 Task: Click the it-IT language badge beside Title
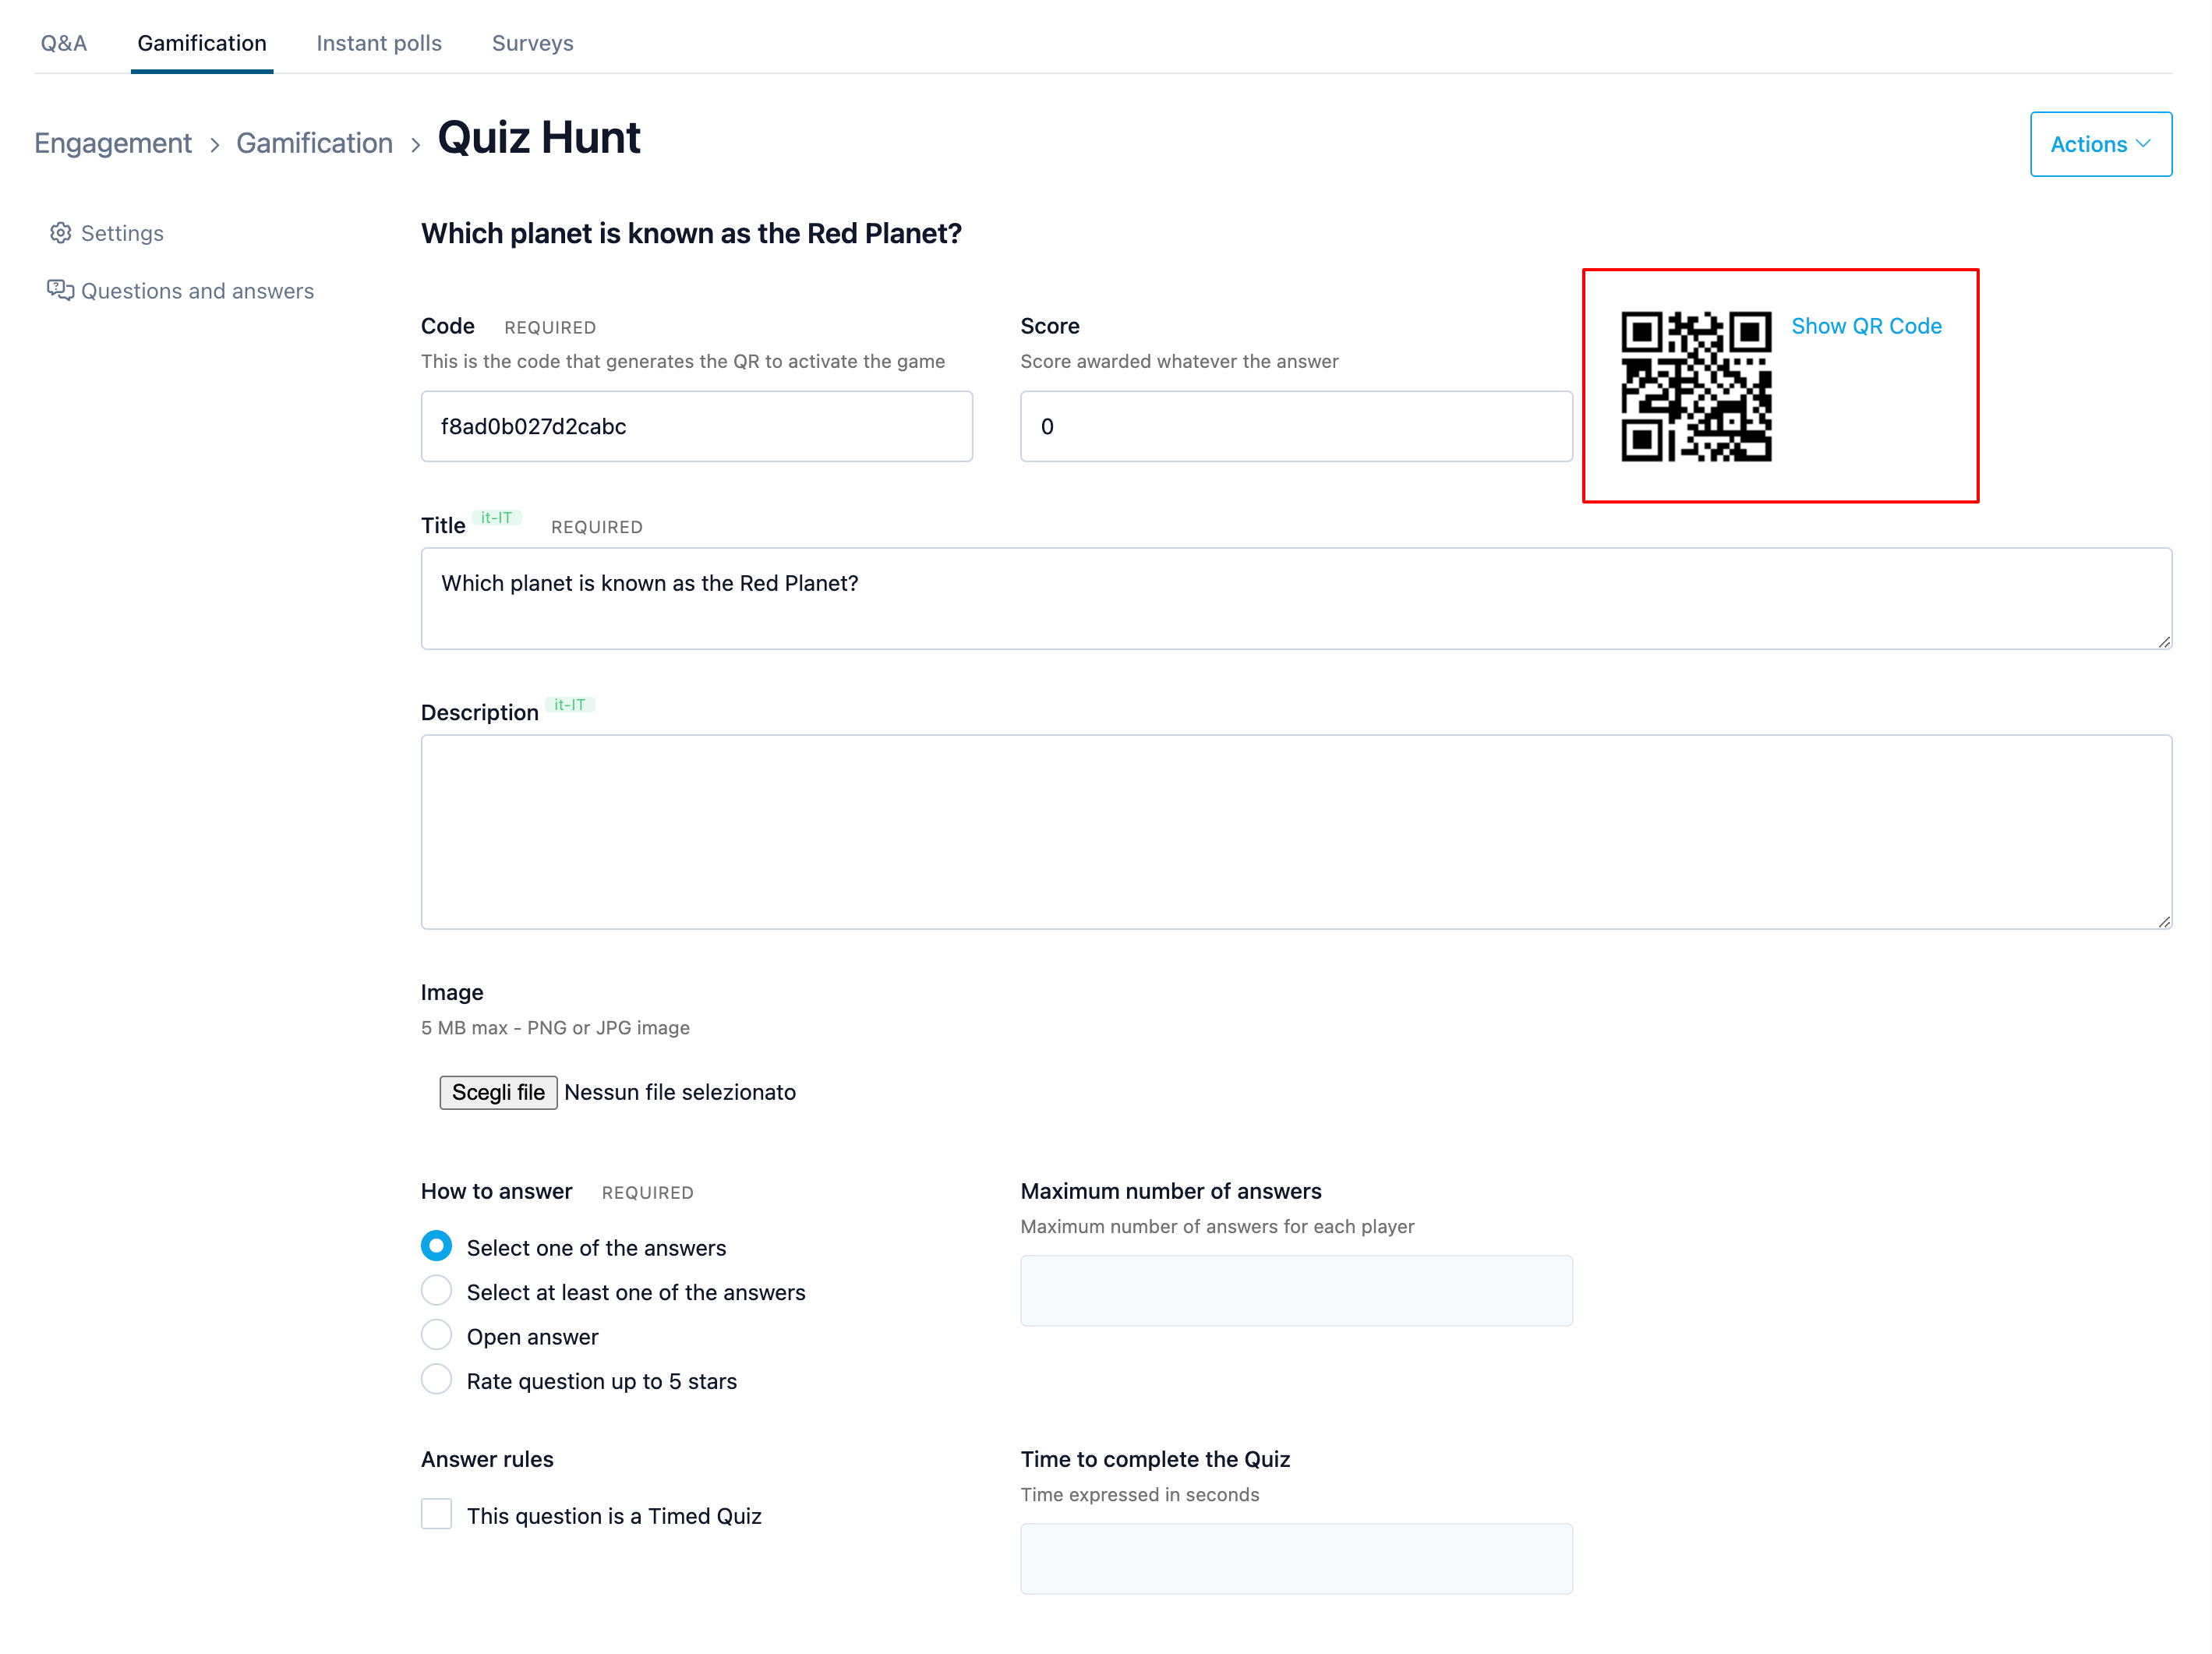(496, 517)
